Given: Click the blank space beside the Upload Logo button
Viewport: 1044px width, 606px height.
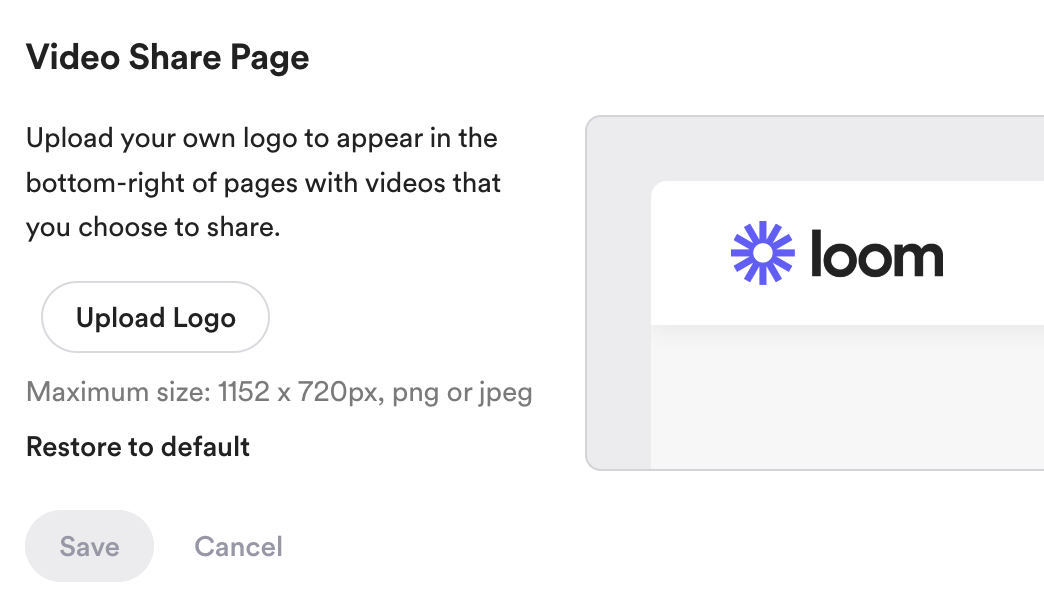Looking at the screenshot, I should (x=413, y=317).
